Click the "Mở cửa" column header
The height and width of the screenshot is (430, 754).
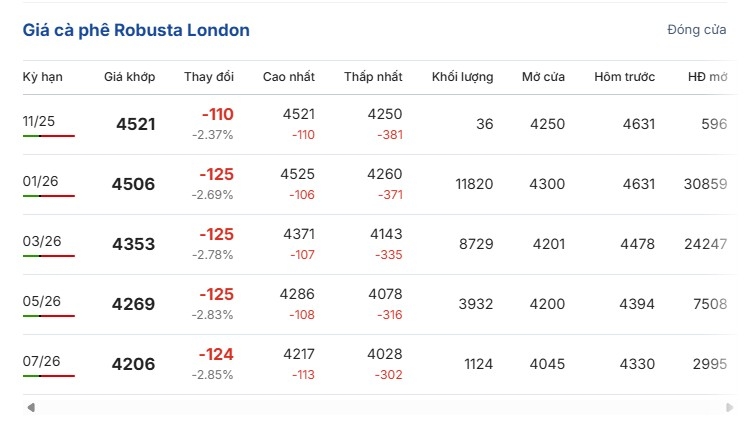coord(543,77)
